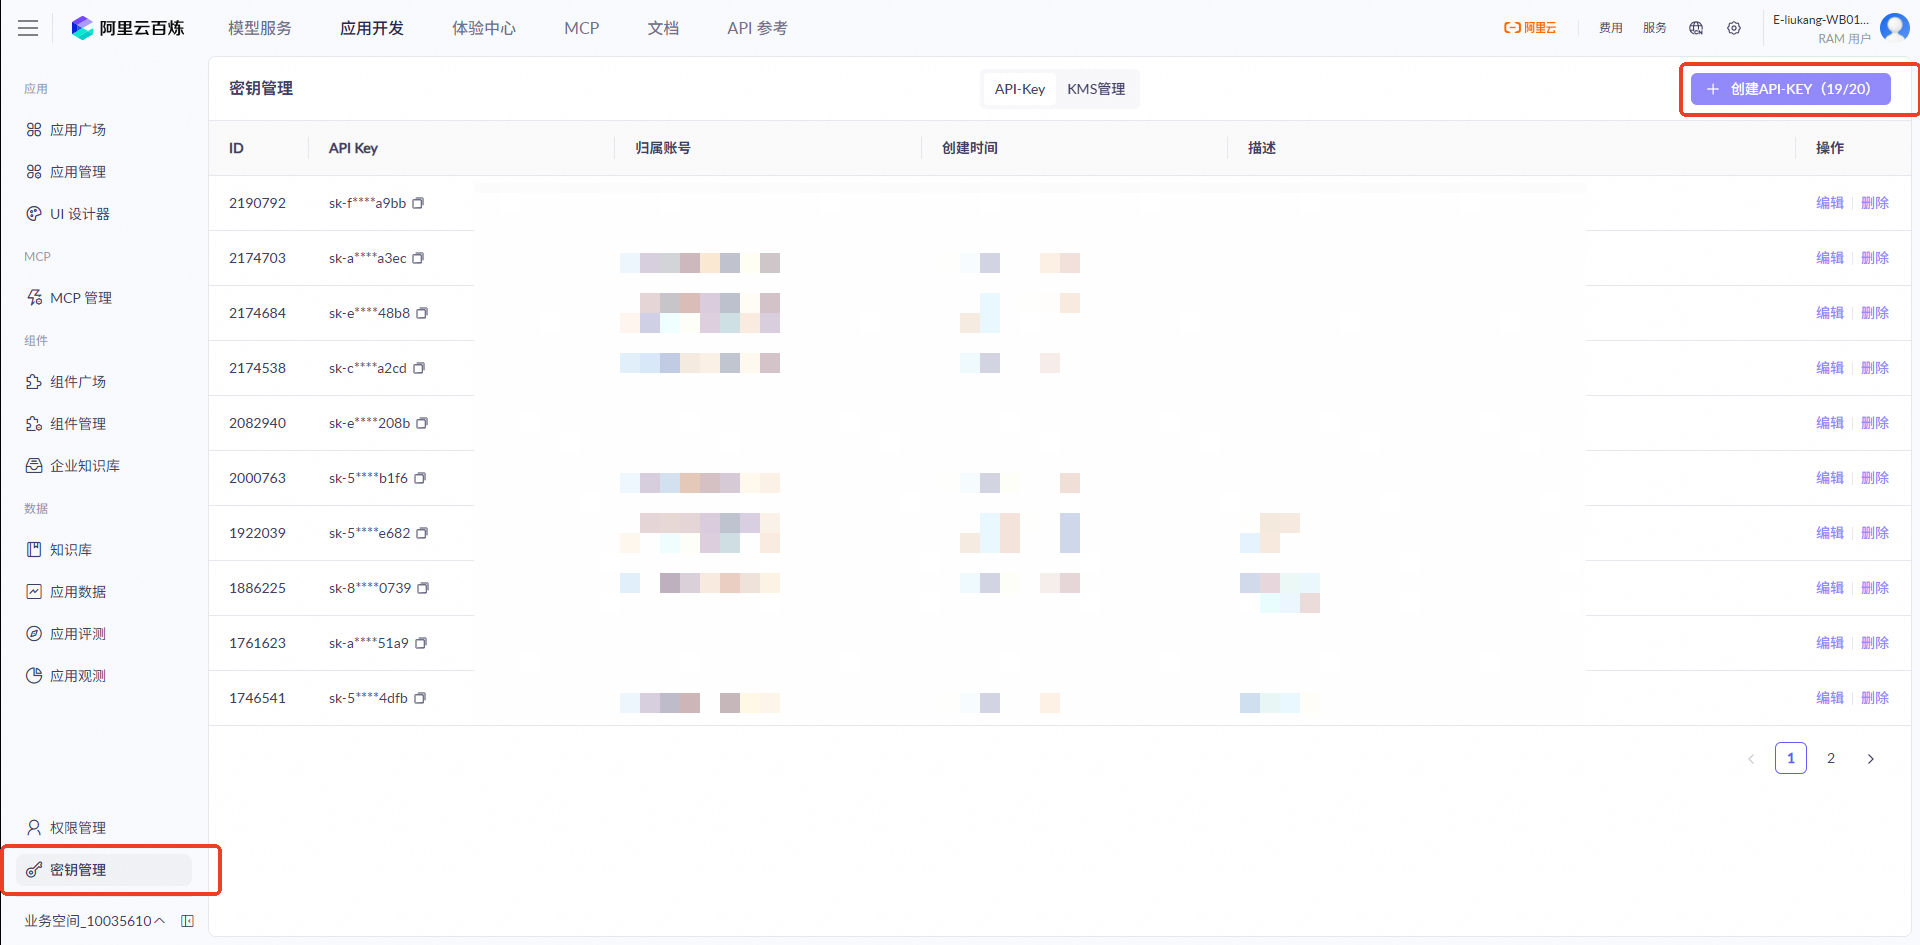
Task: Delete the key with ID 2190792
Action: [x=1875, y=203]
